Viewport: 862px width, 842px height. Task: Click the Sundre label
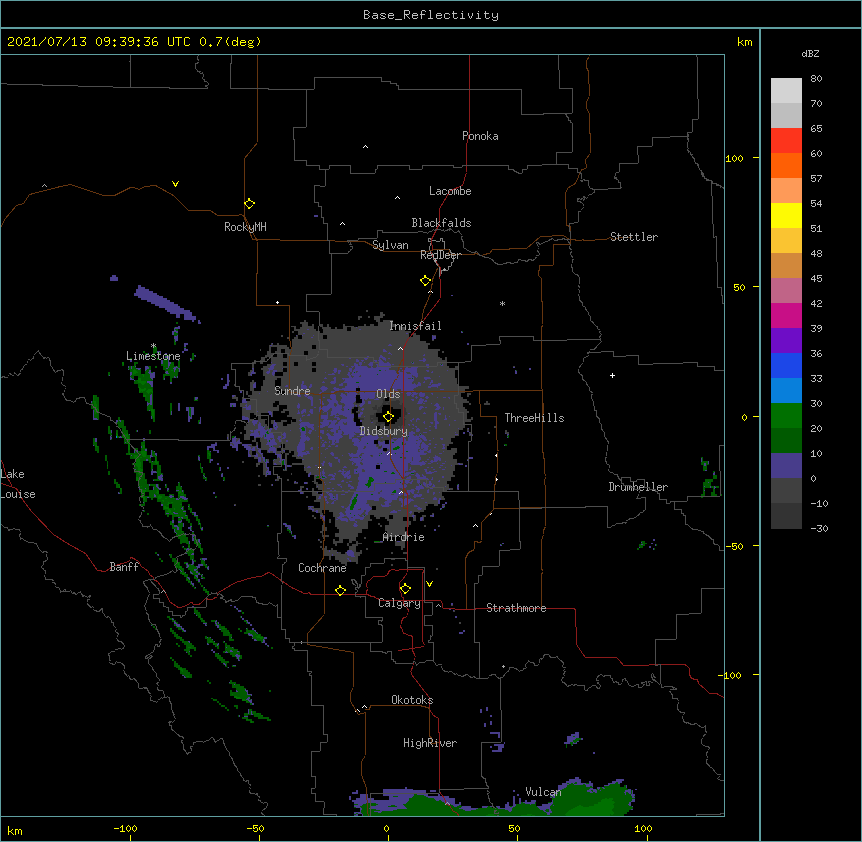[292, 391]
